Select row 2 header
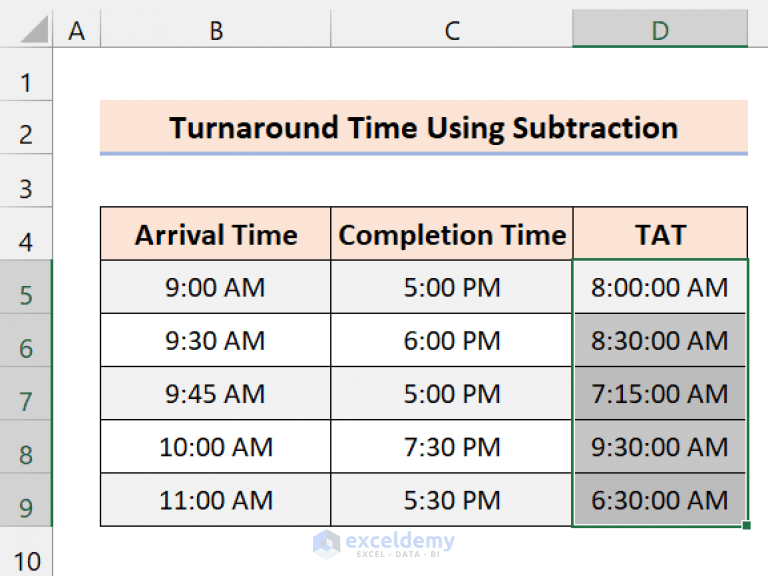 26,127
